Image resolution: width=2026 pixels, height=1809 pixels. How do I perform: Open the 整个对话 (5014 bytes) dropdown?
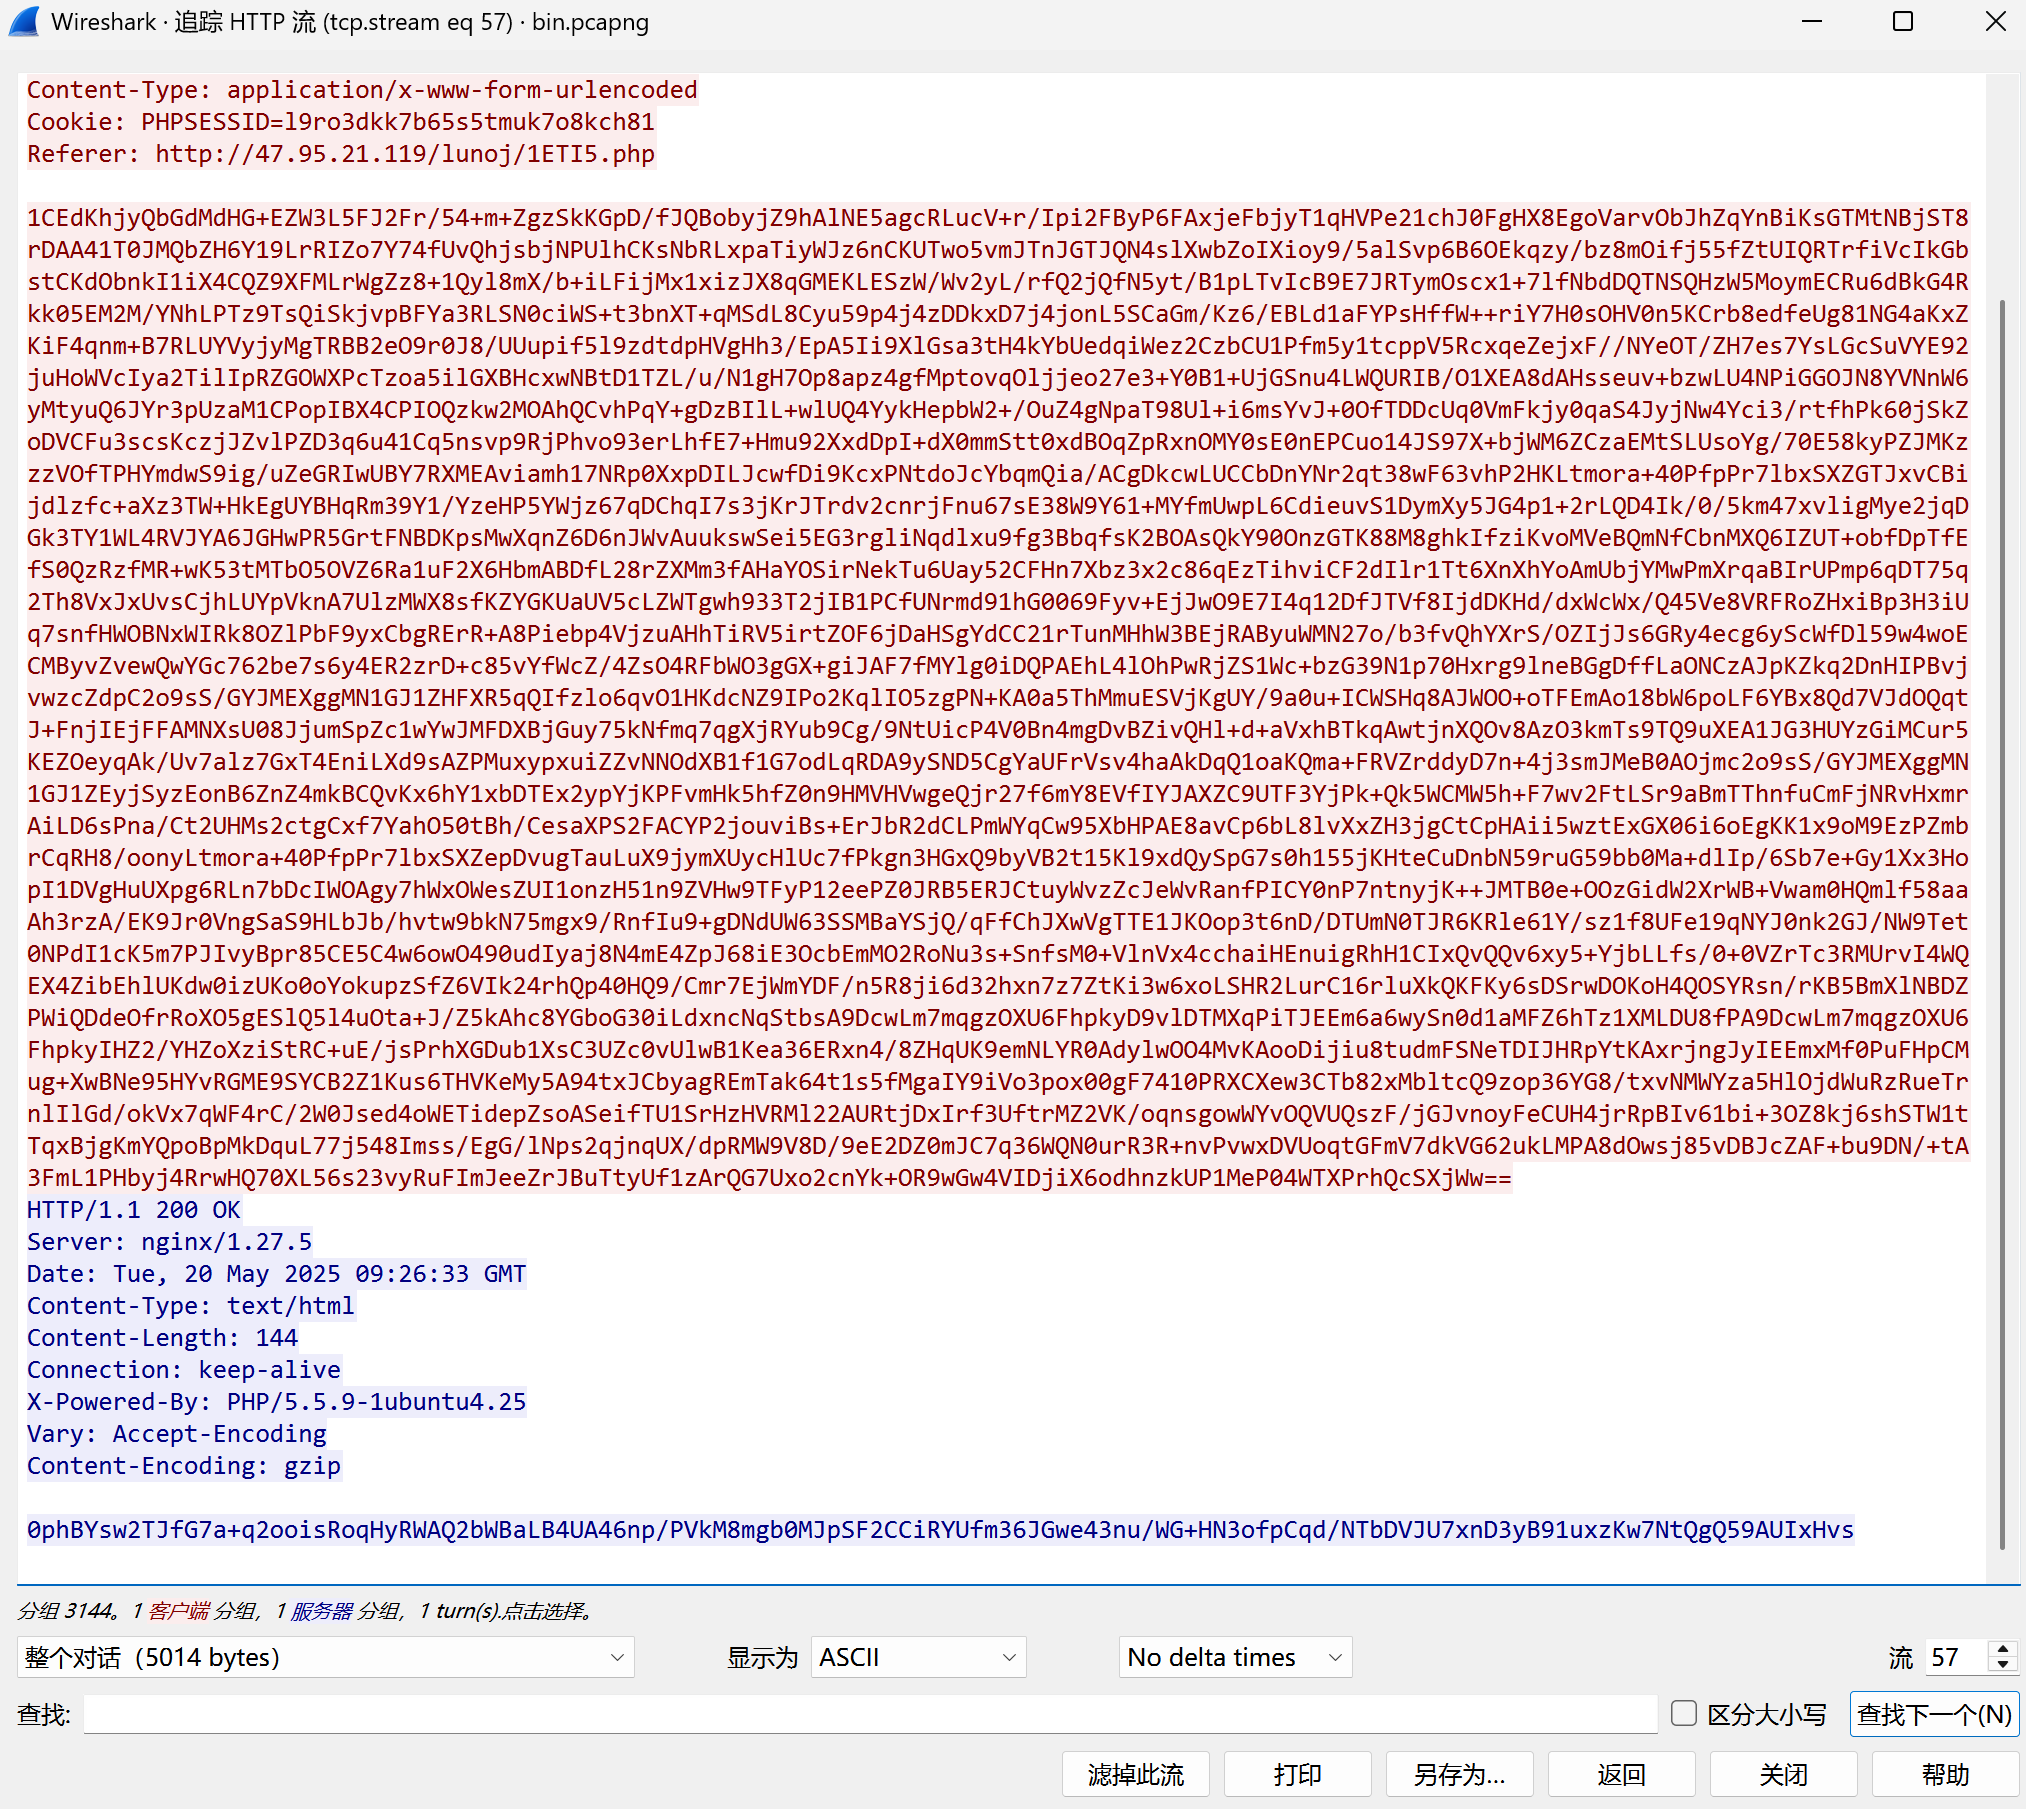(x=325, y=1657)
